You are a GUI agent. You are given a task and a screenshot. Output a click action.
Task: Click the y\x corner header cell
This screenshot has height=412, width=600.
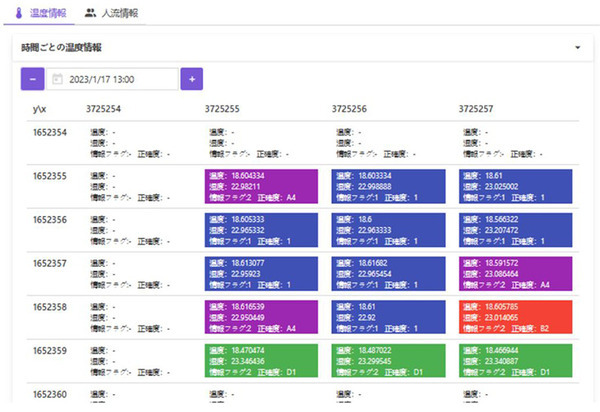pyautogui.click(x=42, y=107)
